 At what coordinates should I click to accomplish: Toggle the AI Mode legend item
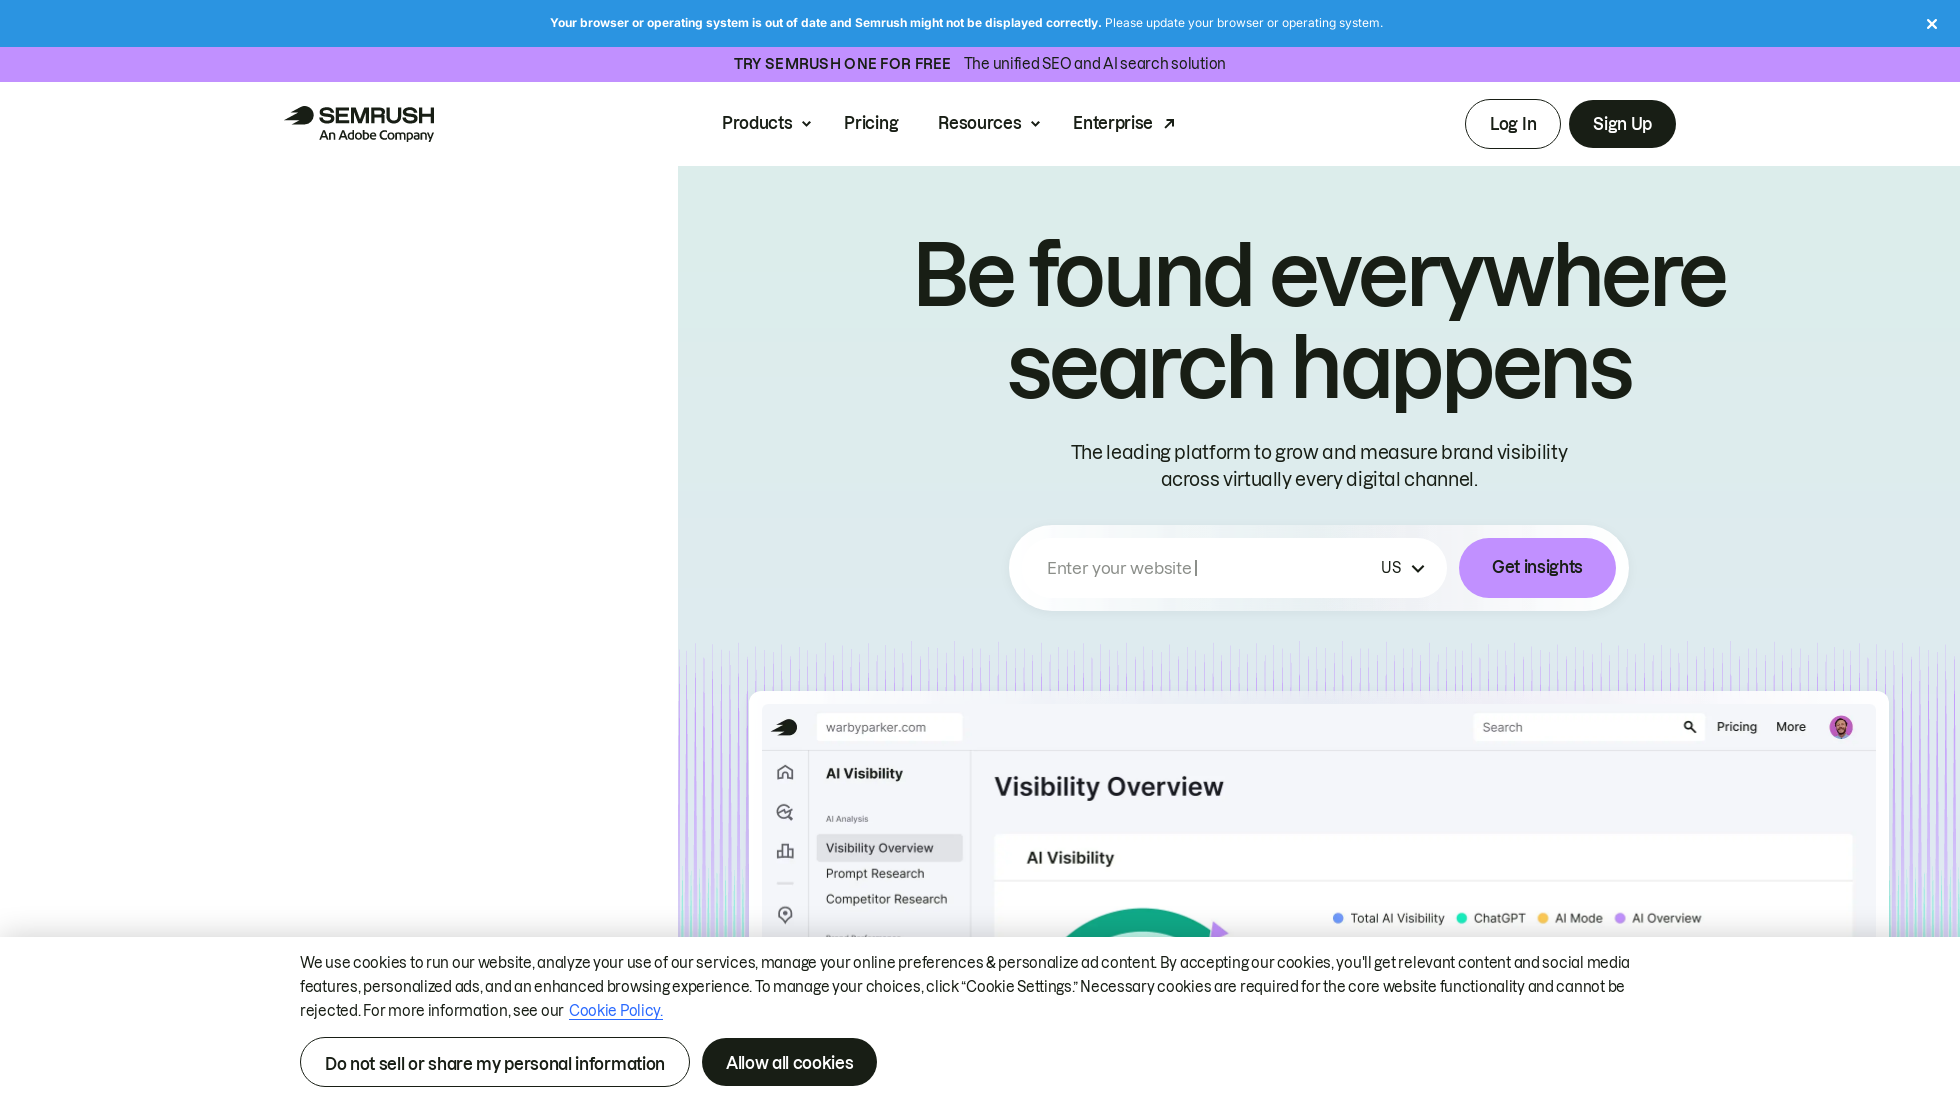pyautogui.click(x=1570, y=918)
